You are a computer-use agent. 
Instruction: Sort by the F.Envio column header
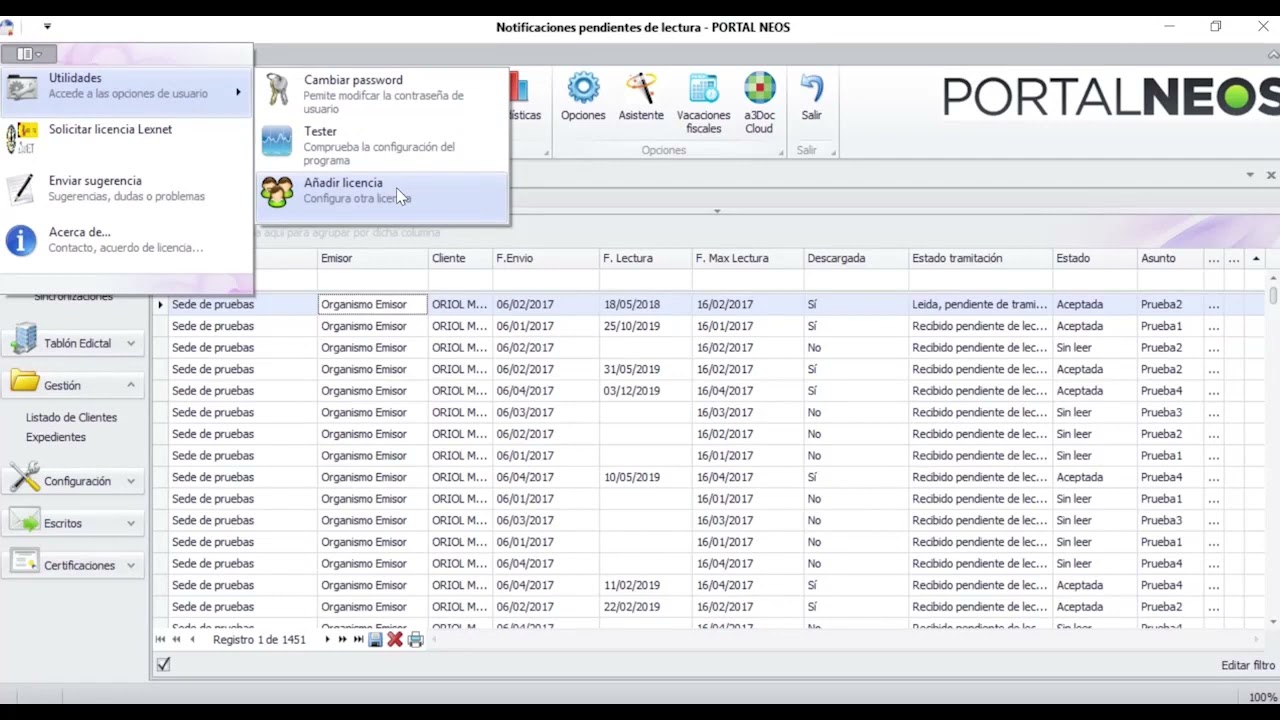(546, 258)
